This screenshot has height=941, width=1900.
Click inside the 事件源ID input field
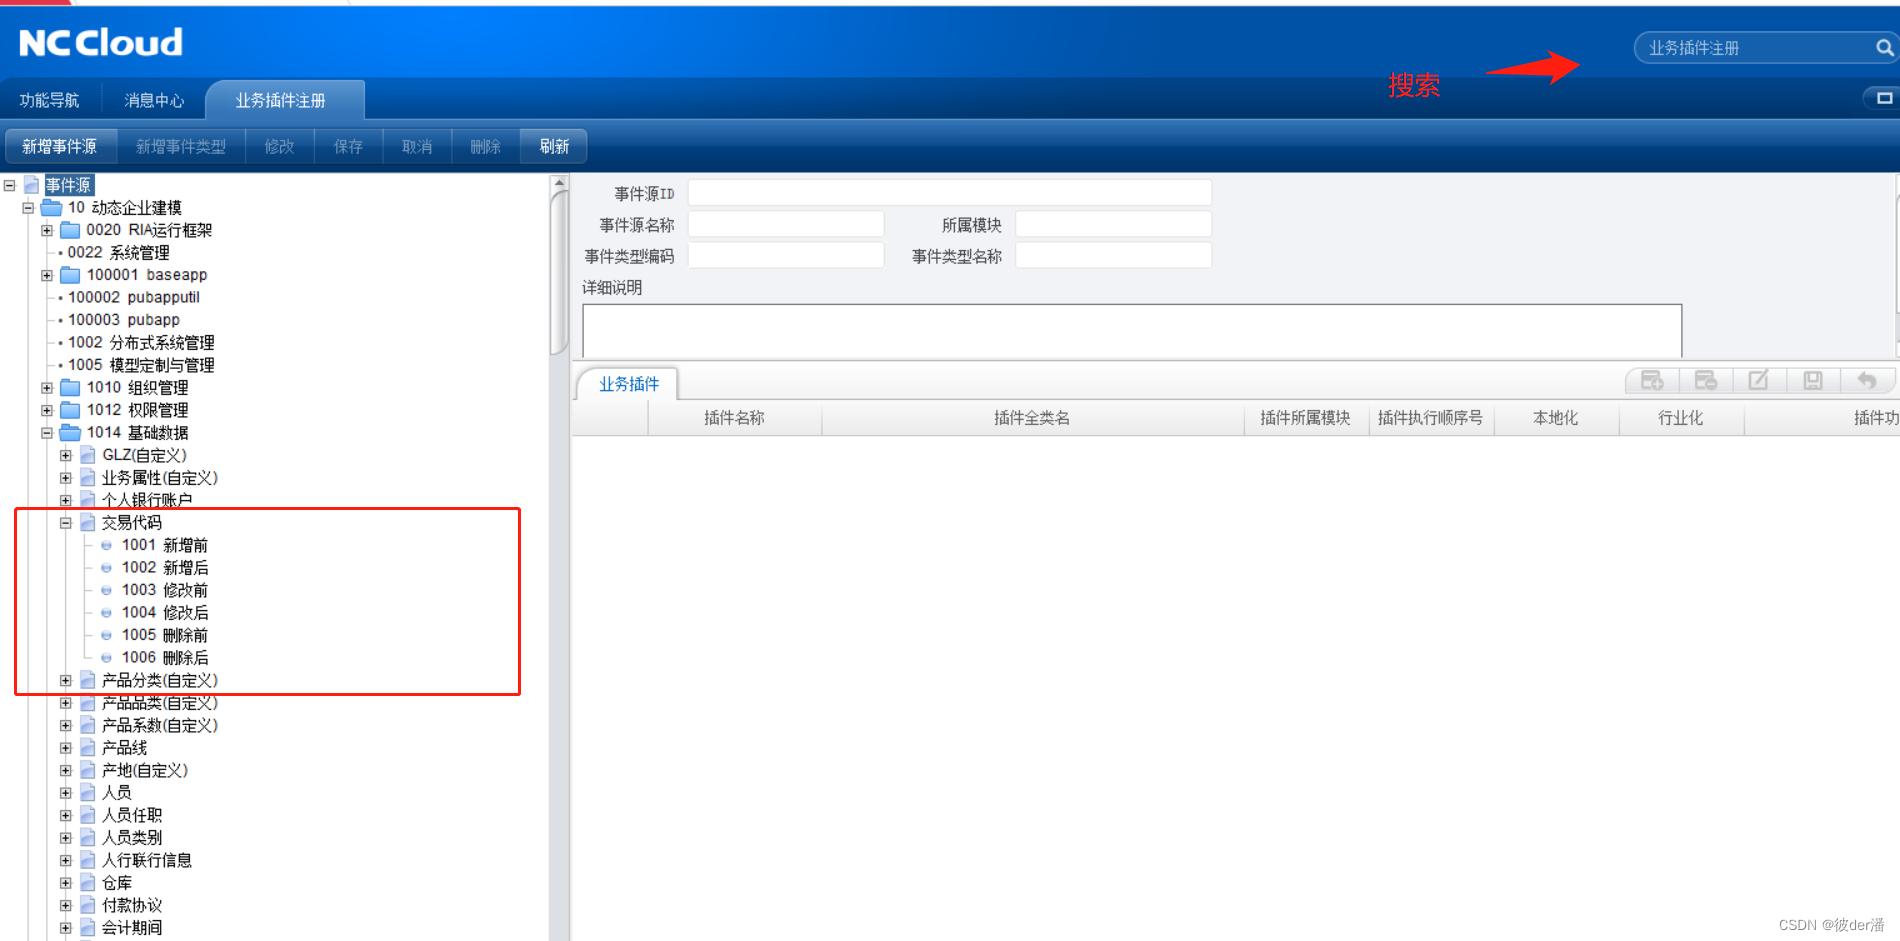click(948, 191)
